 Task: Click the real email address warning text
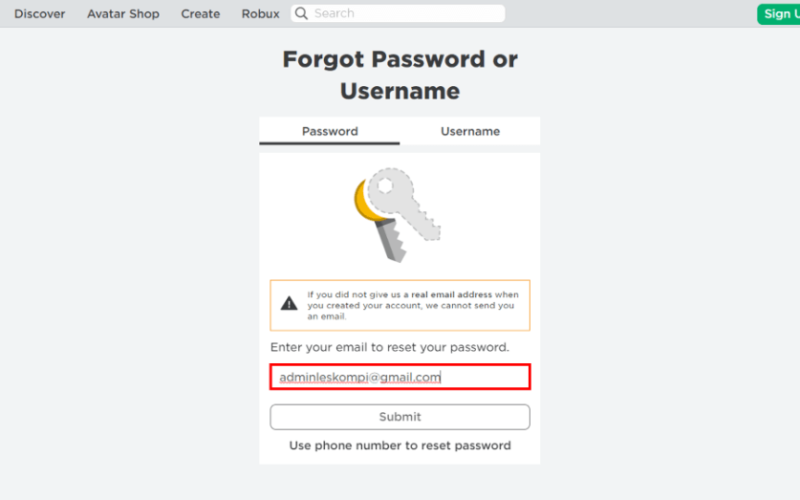[413, 305]
